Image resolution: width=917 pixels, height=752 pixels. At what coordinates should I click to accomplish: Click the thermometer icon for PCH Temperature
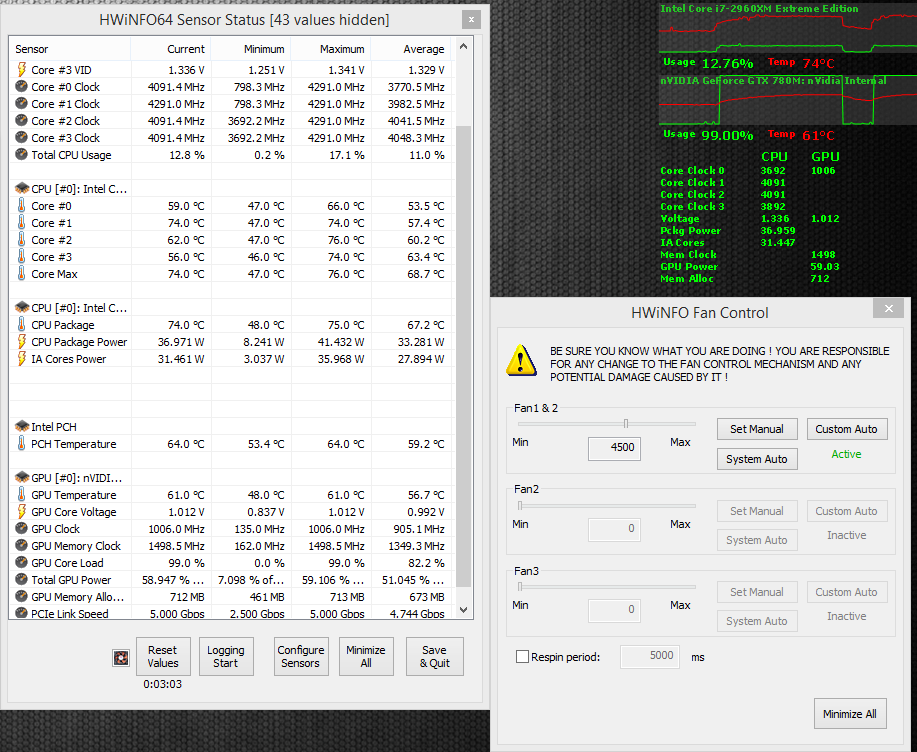(x=22, y=443)
